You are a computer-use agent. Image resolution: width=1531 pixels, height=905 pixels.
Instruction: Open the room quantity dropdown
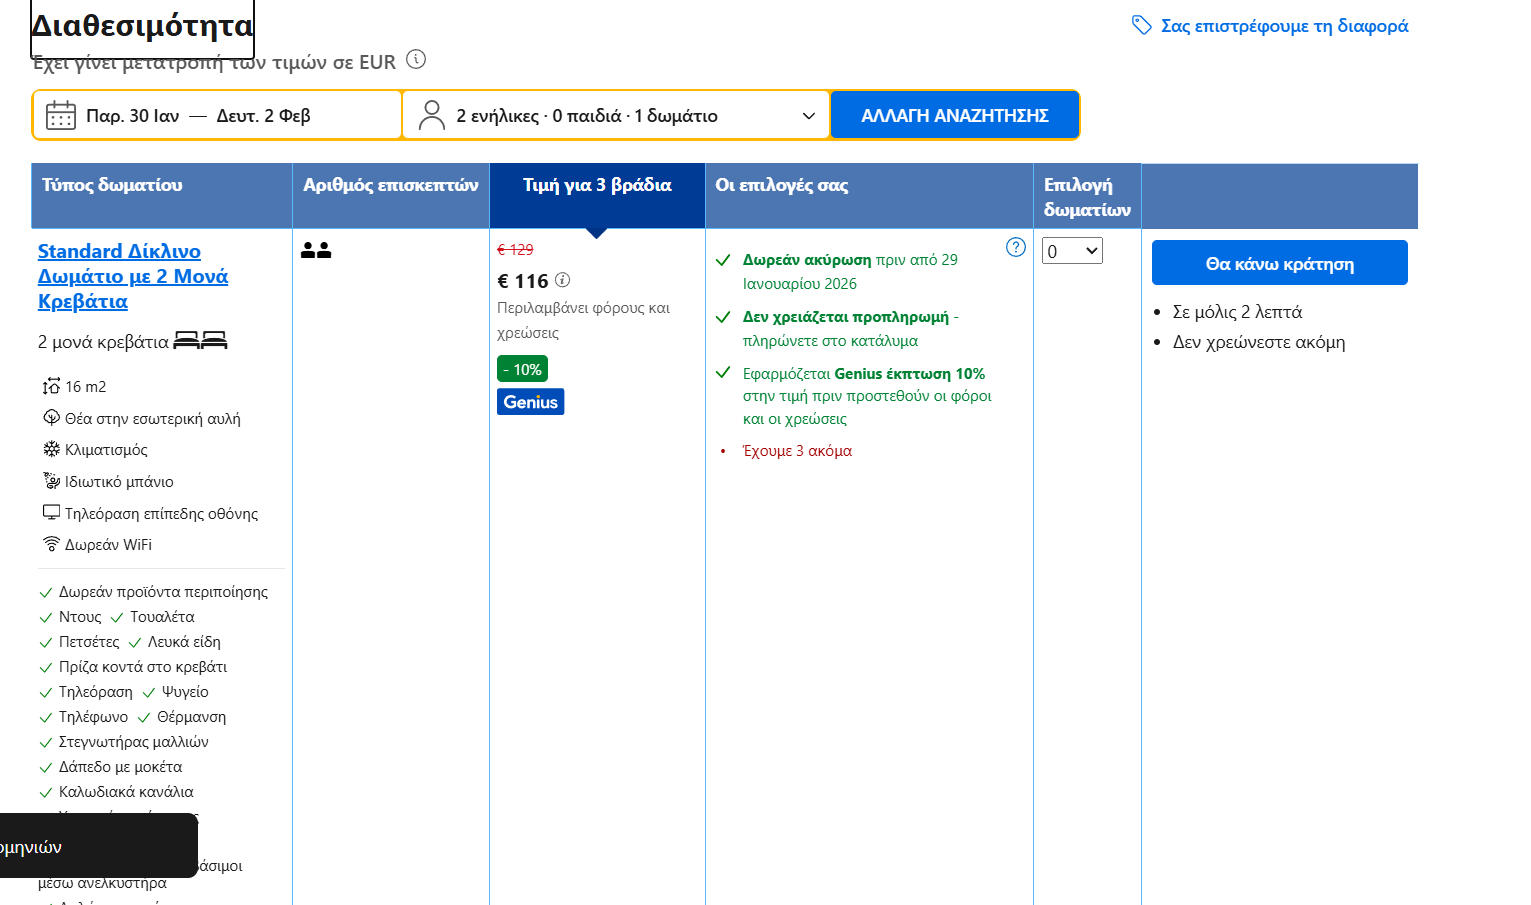pyautogui.click(x=1072, y=251)
